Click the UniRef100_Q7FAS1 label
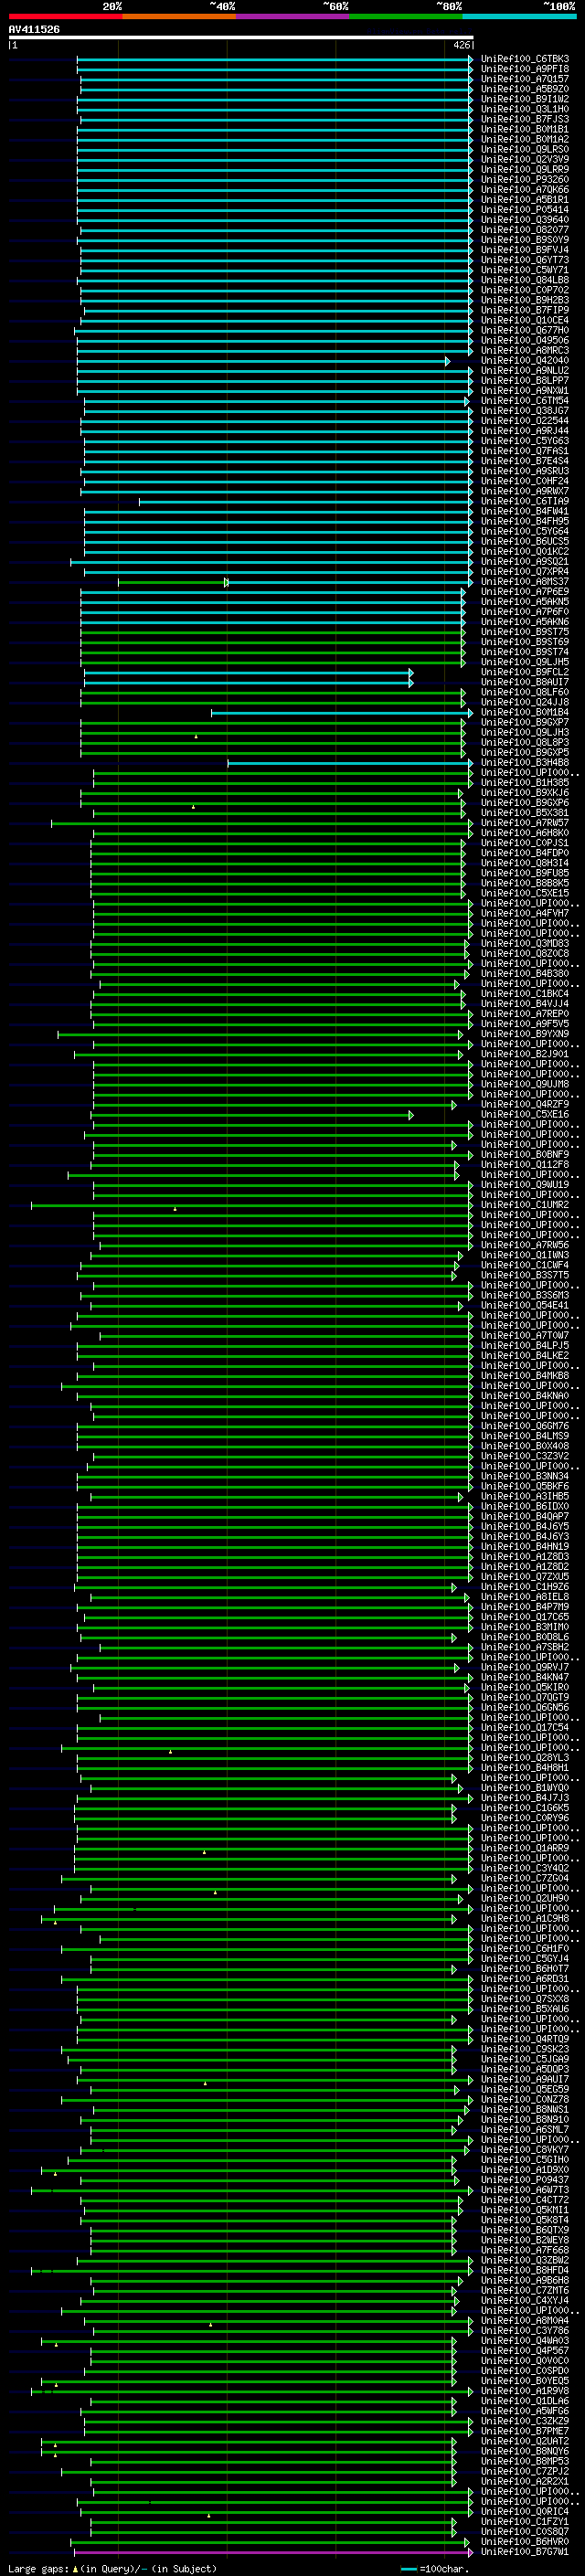Image resolution: width=585 pixels, height=2576 pixels. [525, 451]
